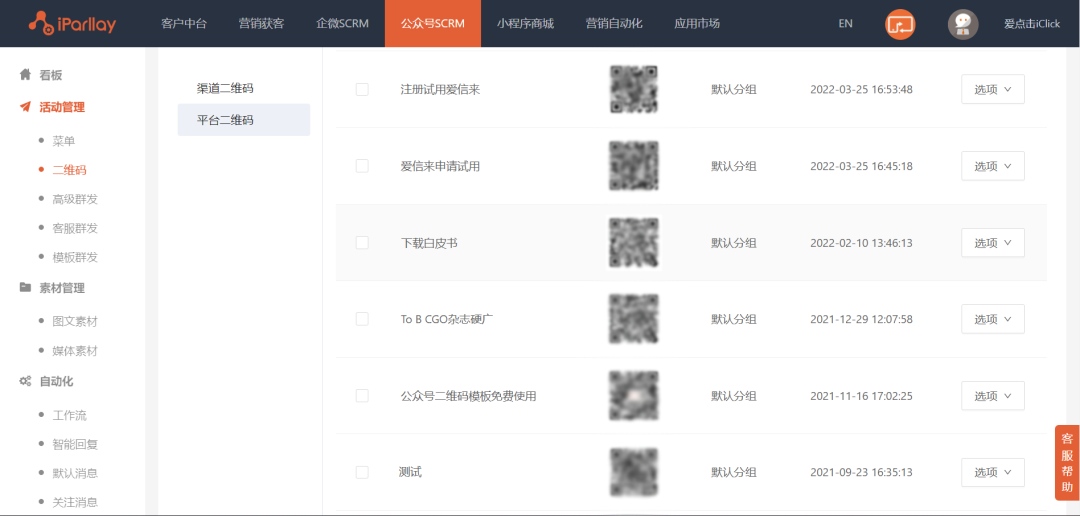Open 模板群发 in the sidebar
Image resolution: width=1080 pixels, height=516 pixels.
[75, 257]
